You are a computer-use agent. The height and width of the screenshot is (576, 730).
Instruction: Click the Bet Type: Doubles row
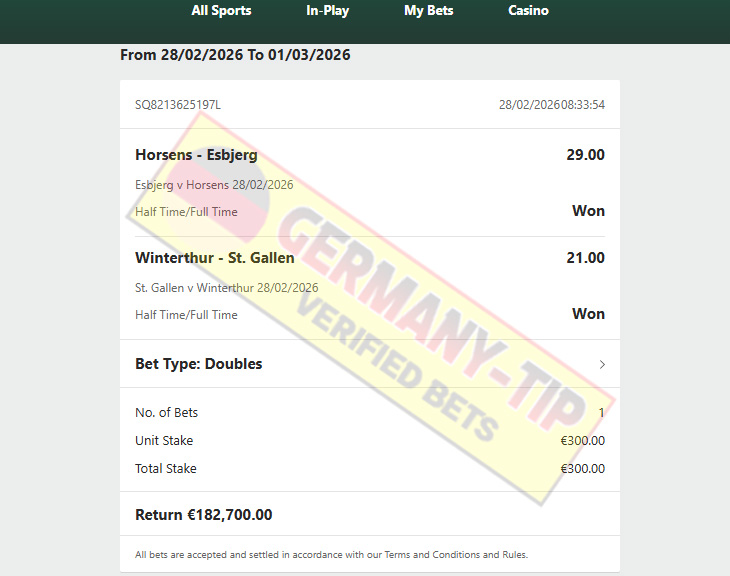click(x=370, y=364)
